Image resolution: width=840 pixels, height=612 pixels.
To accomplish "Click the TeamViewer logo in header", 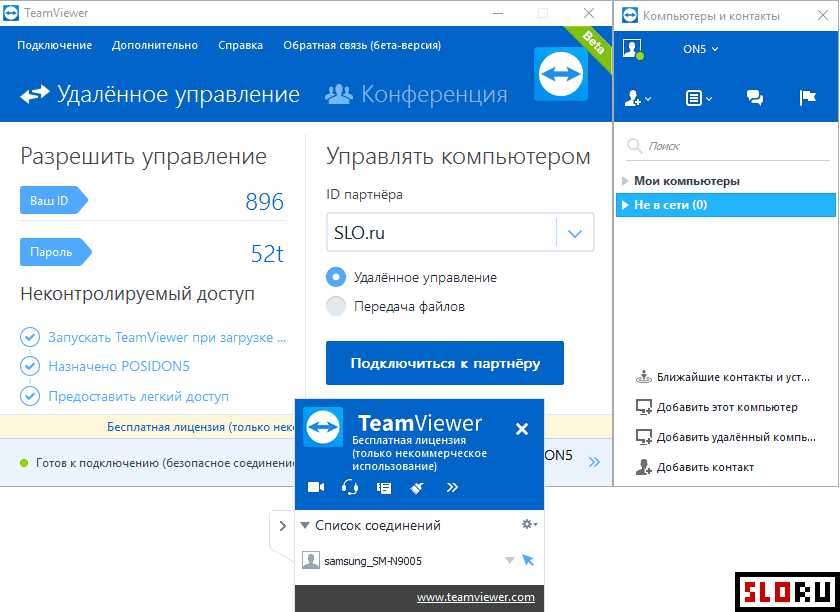I will pos(560,74).
